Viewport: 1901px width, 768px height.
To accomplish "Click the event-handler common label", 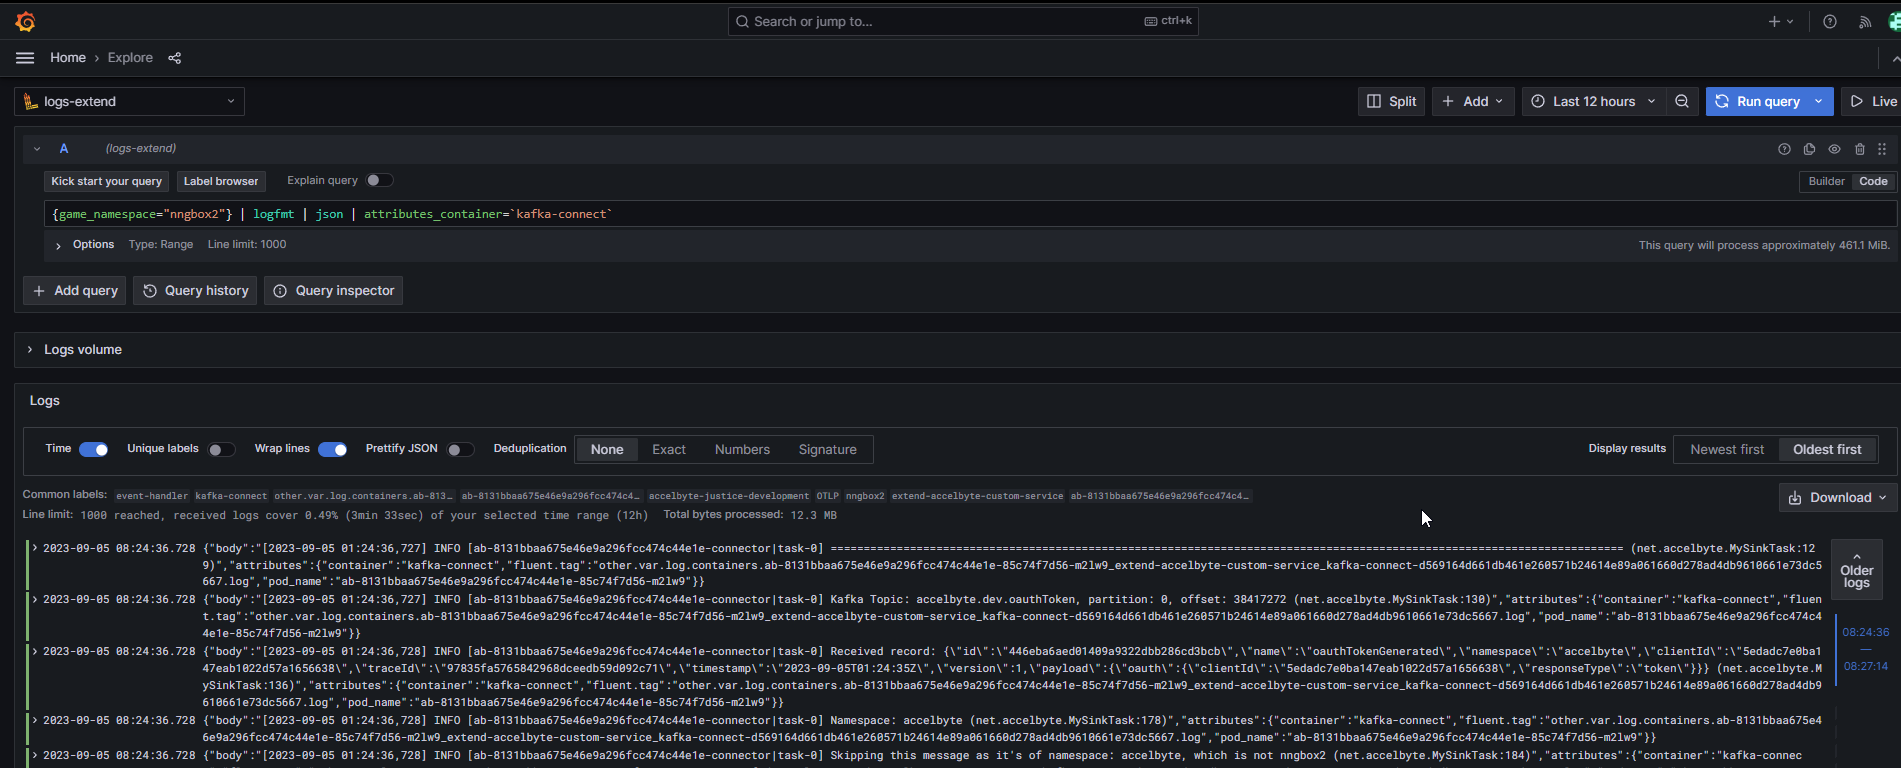I will (151, 495).
